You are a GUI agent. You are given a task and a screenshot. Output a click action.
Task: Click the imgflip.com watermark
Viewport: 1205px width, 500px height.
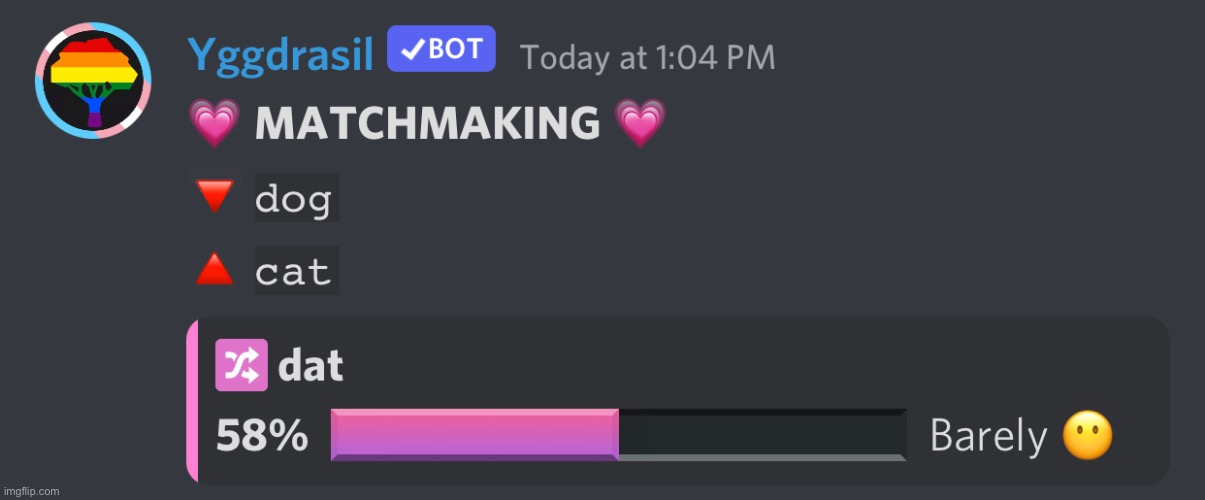pos(31,491)
